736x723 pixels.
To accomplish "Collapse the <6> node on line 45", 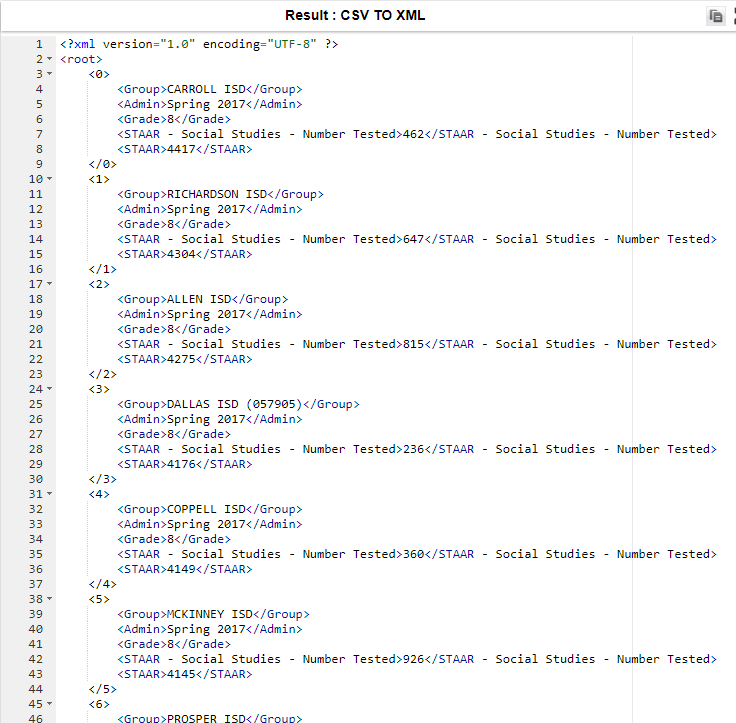I will pos(49,704).
